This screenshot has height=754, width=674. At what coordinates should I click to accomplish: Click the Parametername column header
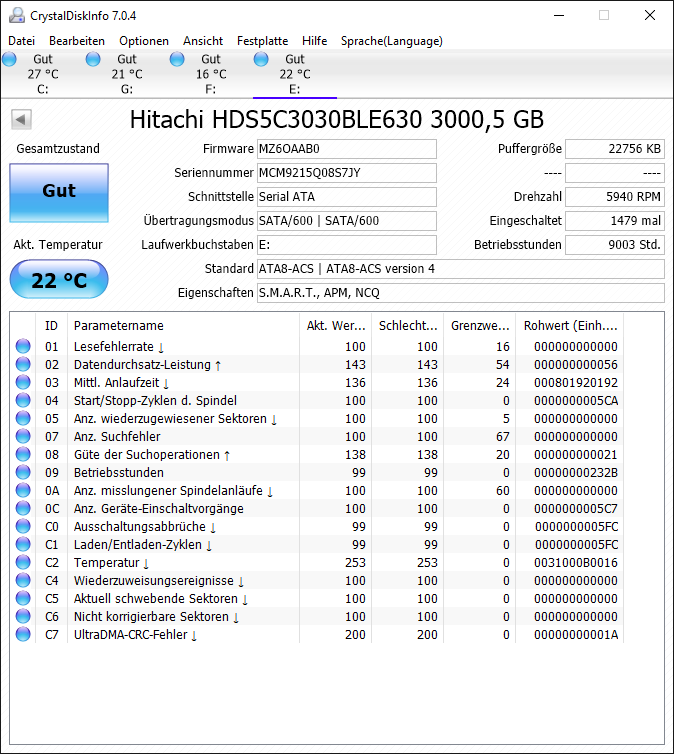[183, 326]
